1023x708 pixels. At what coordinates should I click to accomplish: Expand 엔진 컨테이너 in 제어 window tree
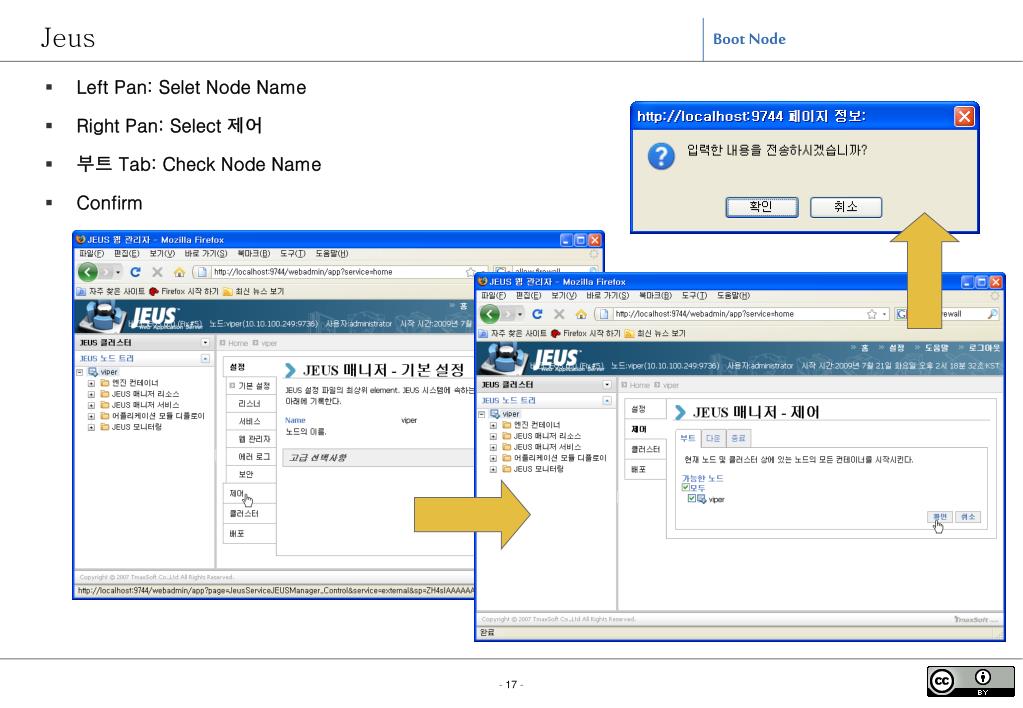[x=493, y=425]
